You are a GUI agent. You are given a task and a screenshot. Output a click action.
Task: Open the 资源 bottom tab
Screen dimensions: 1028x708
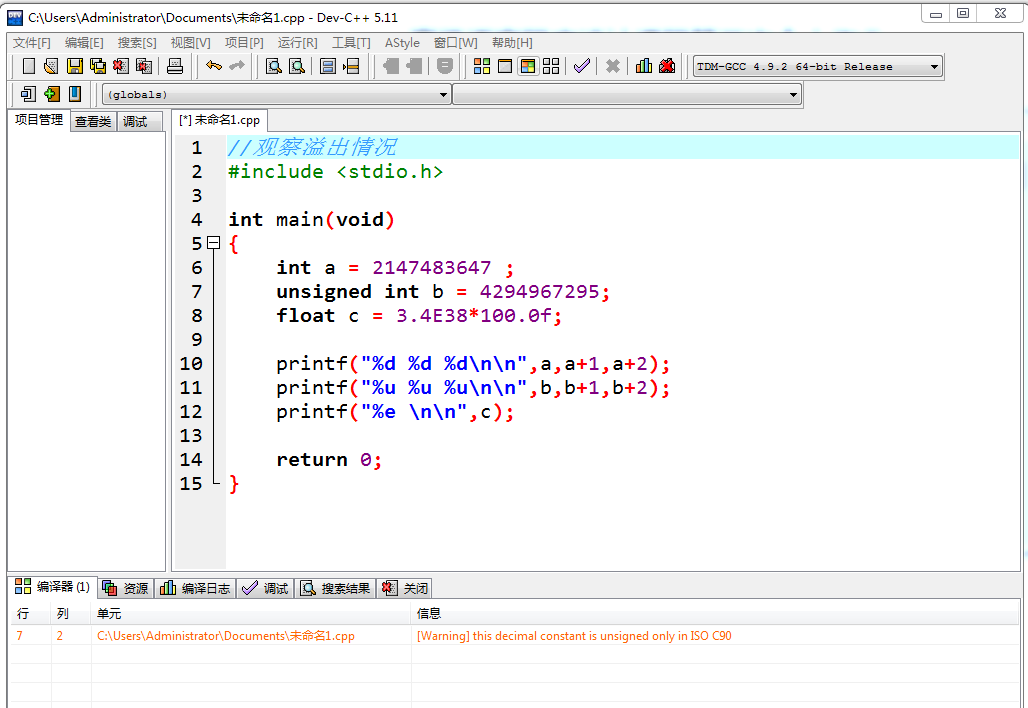(x=126, y=588)
